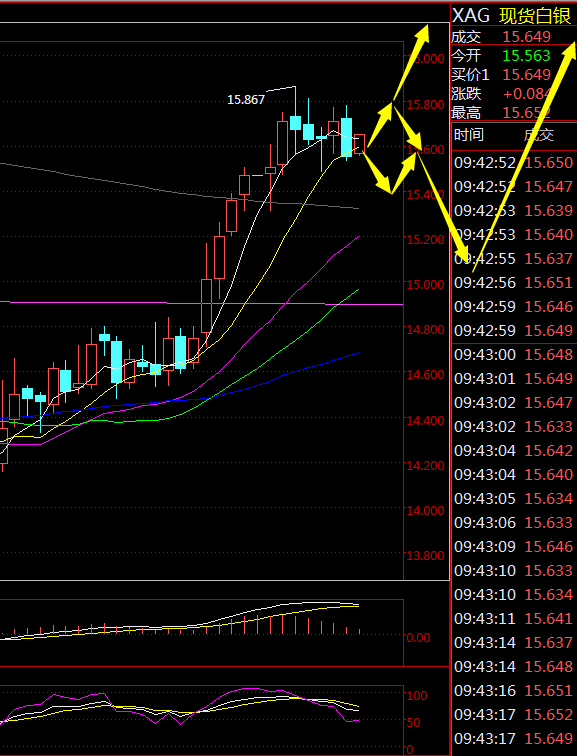The image size is (577, 756).
Task: Select the 买价1 15.649 bid row
Action: point(500,75)
